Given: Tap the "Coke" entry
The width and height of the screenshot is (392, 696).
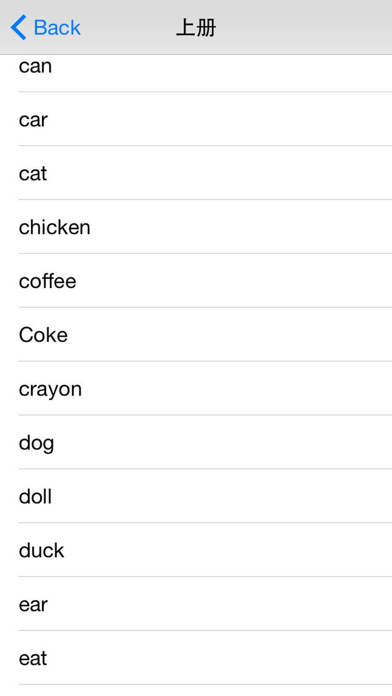Looking at the screenshot, I should 196,334.
